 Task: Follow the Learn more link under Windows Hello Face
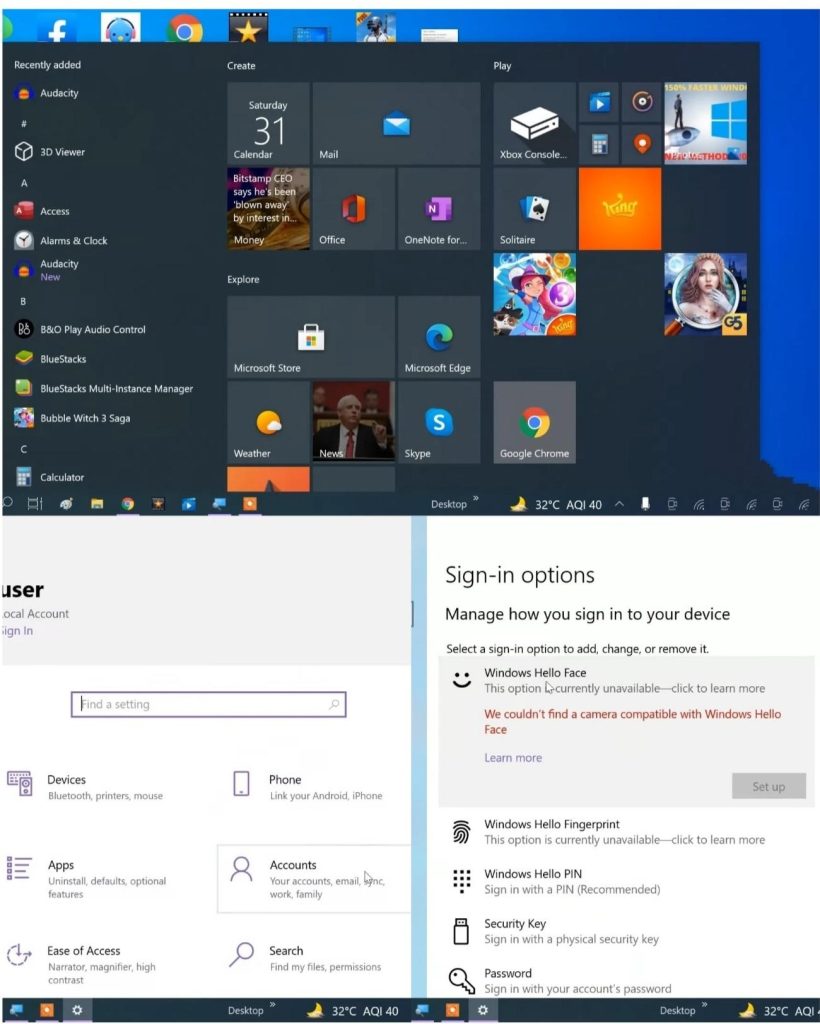click(x=513, y=758)
